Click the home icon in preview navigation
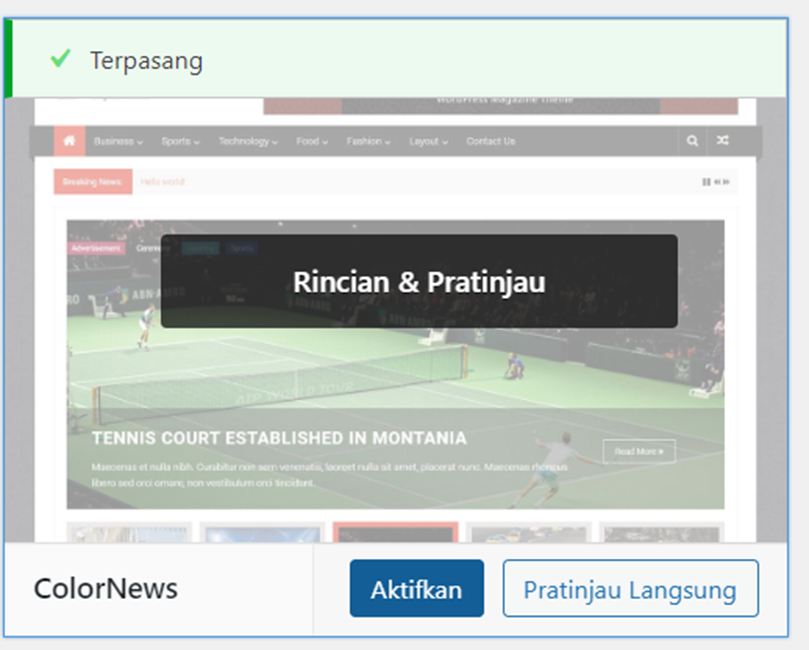809x650 pixels. [69, 141]
